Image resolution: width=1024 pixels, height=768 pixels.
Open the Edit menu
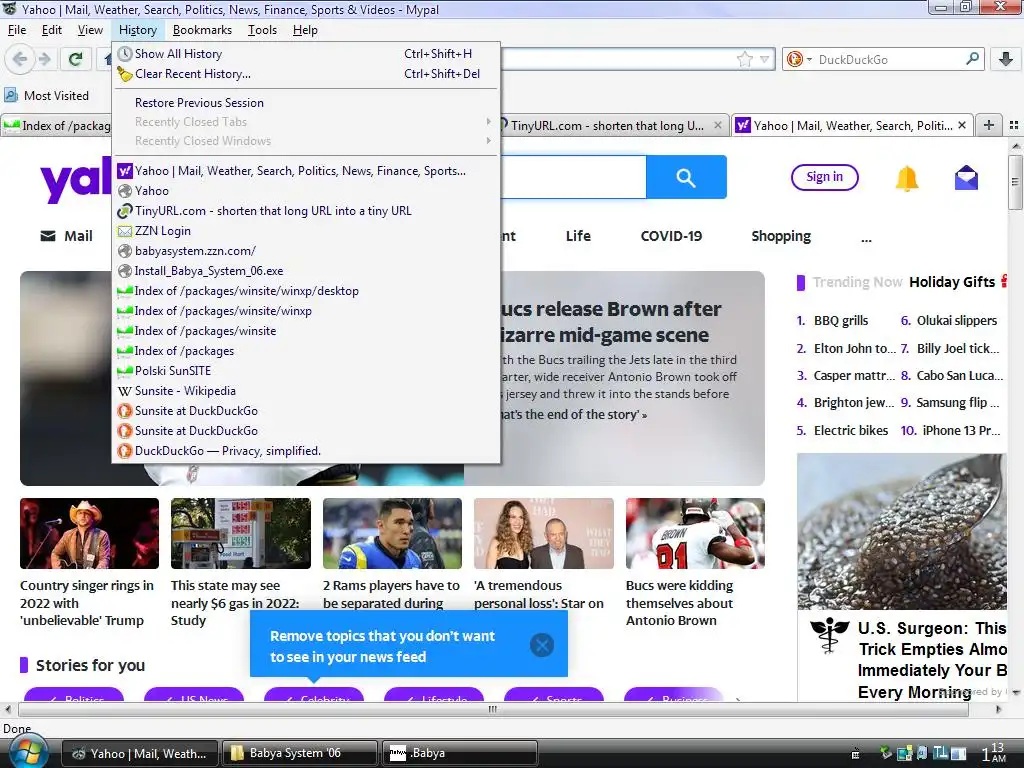point(52,30)
